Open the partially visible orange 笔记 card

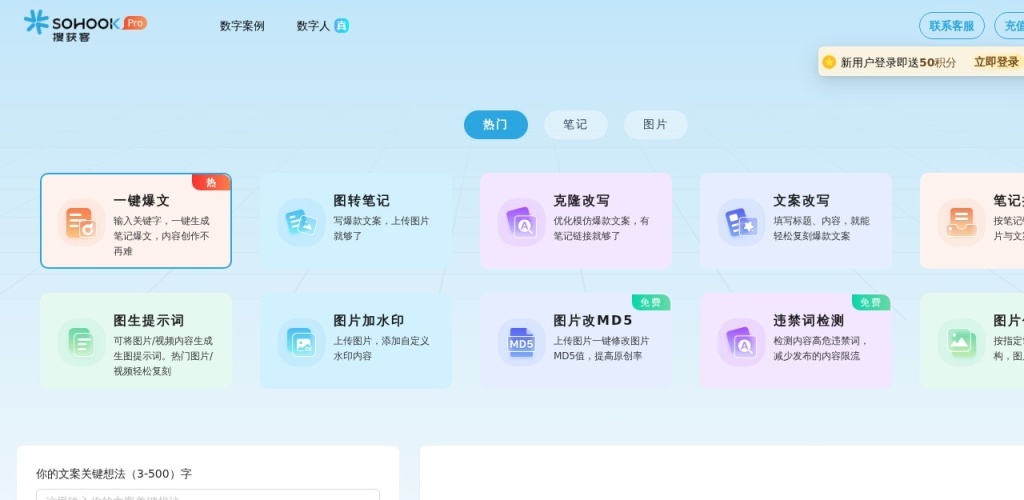tap(972, 221)
